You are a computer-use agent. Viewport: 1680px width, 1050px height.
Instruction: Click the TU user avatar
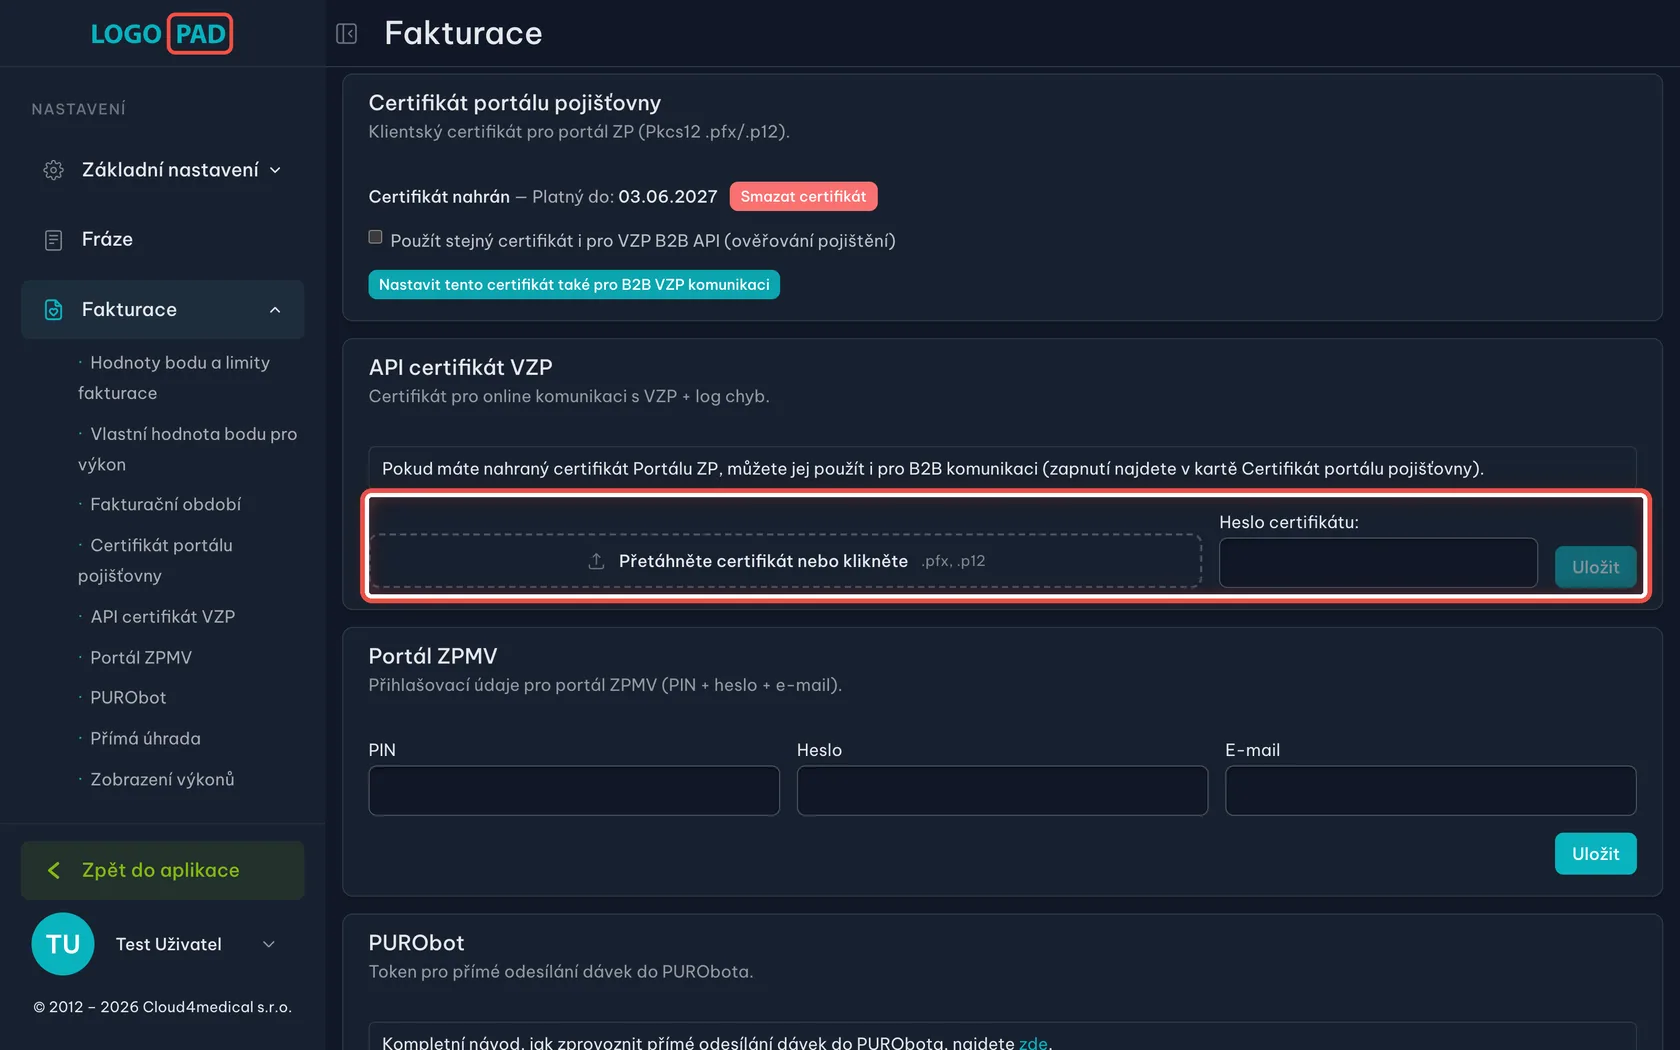click(x=63, y=944)
